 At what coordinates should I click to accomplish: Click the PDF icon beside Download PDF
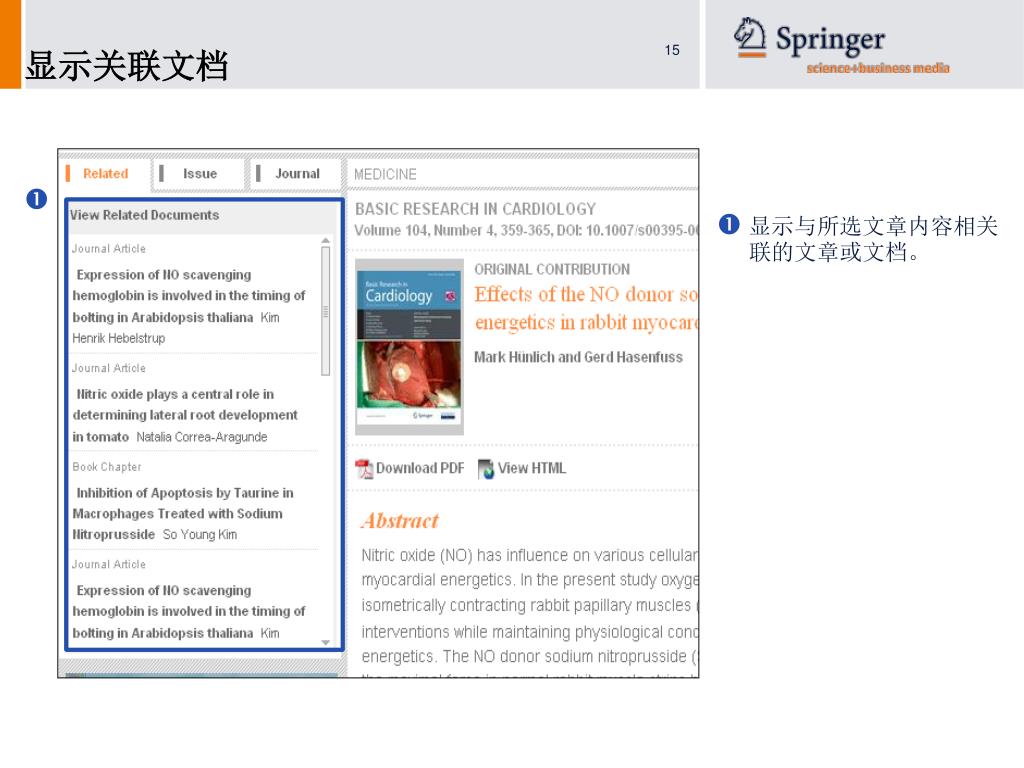click(x=364, y=468)
